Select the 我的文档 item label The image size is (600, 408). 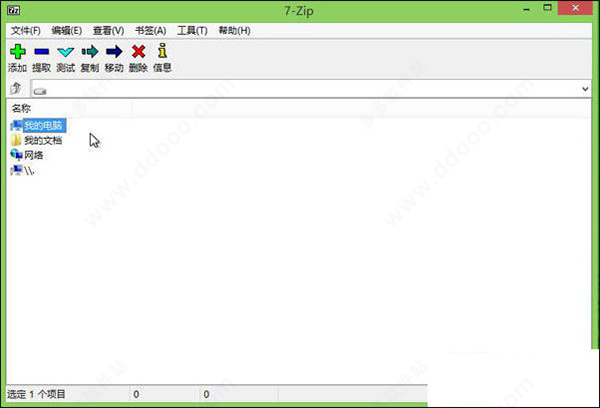pyautogui.click(x=43, y=140)
